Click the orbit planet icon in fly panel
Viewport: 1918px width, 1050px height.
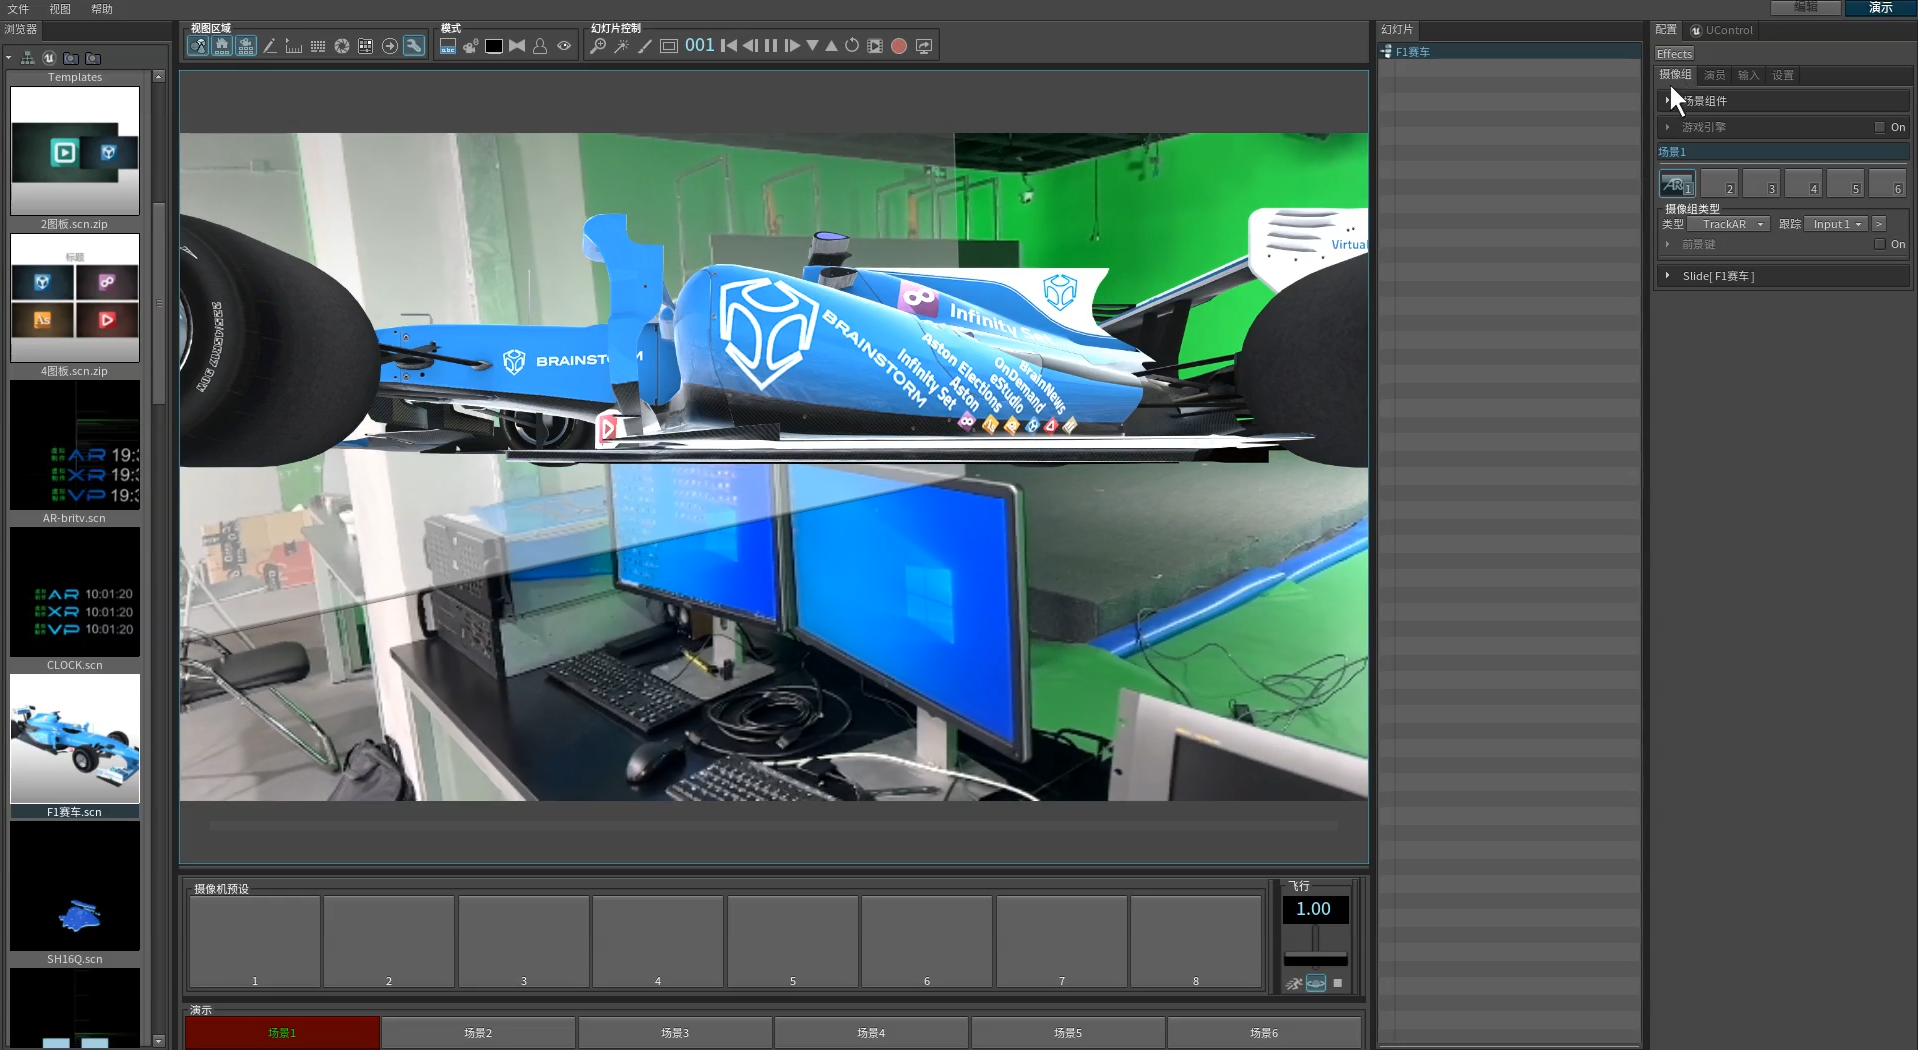pyautogui.click(x=1316, y=983)
